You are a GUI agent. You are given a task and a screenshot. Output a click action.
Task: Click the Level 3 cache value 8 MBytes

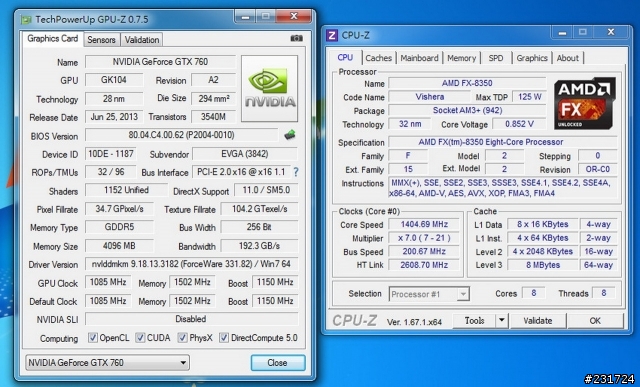point(542,265)
